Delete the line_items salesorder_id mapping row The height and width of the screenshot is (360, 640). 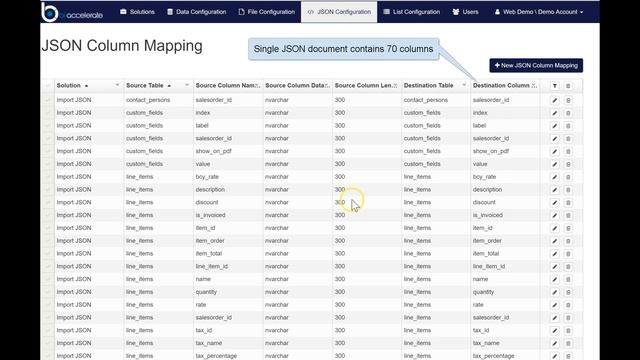point(568,318)
